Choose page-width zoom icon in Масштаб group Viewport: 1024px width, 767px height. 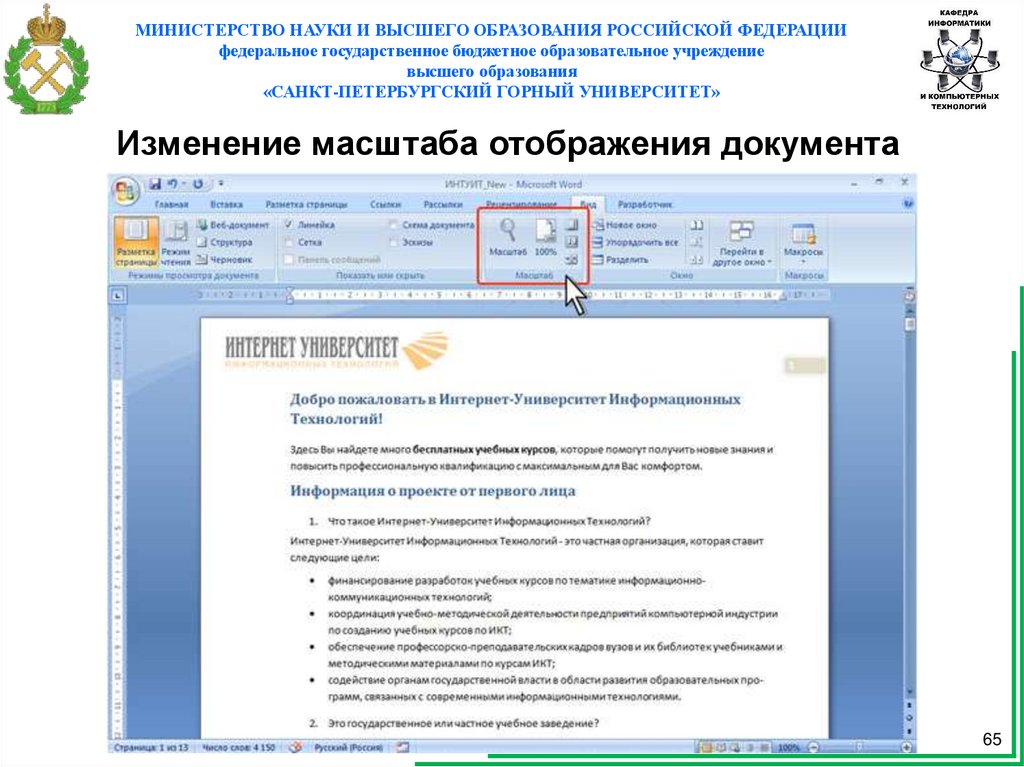[x=571, y=259]
